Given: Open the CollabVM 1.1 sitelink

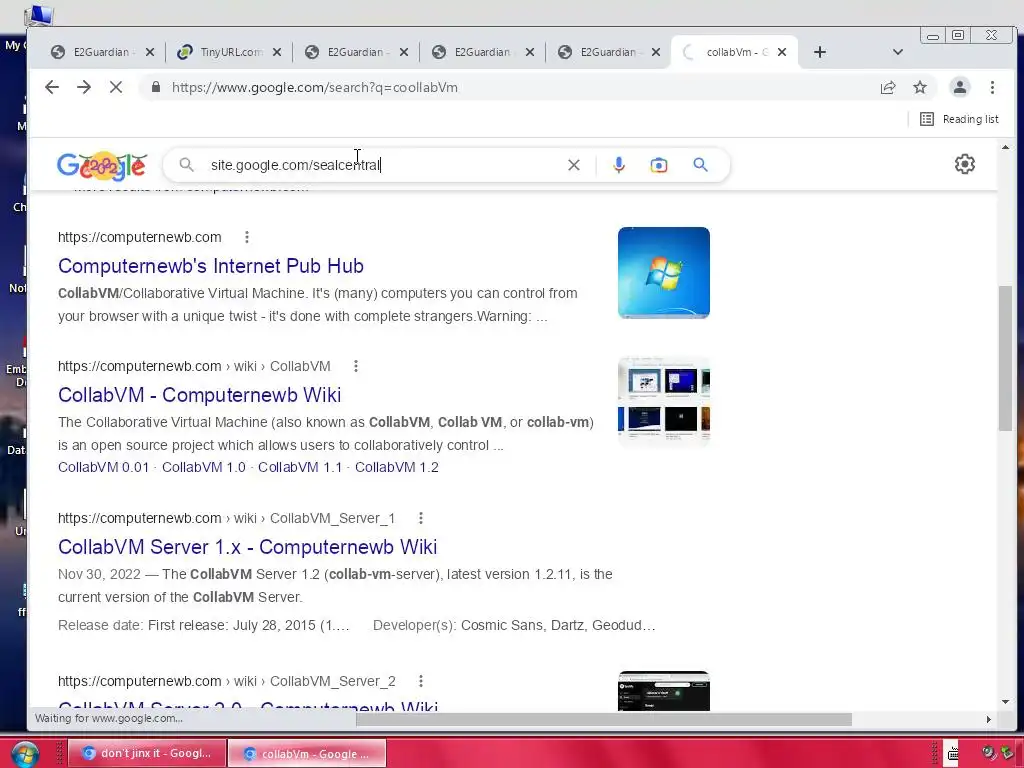Looking at the screenshot, I should coord(300,467).
